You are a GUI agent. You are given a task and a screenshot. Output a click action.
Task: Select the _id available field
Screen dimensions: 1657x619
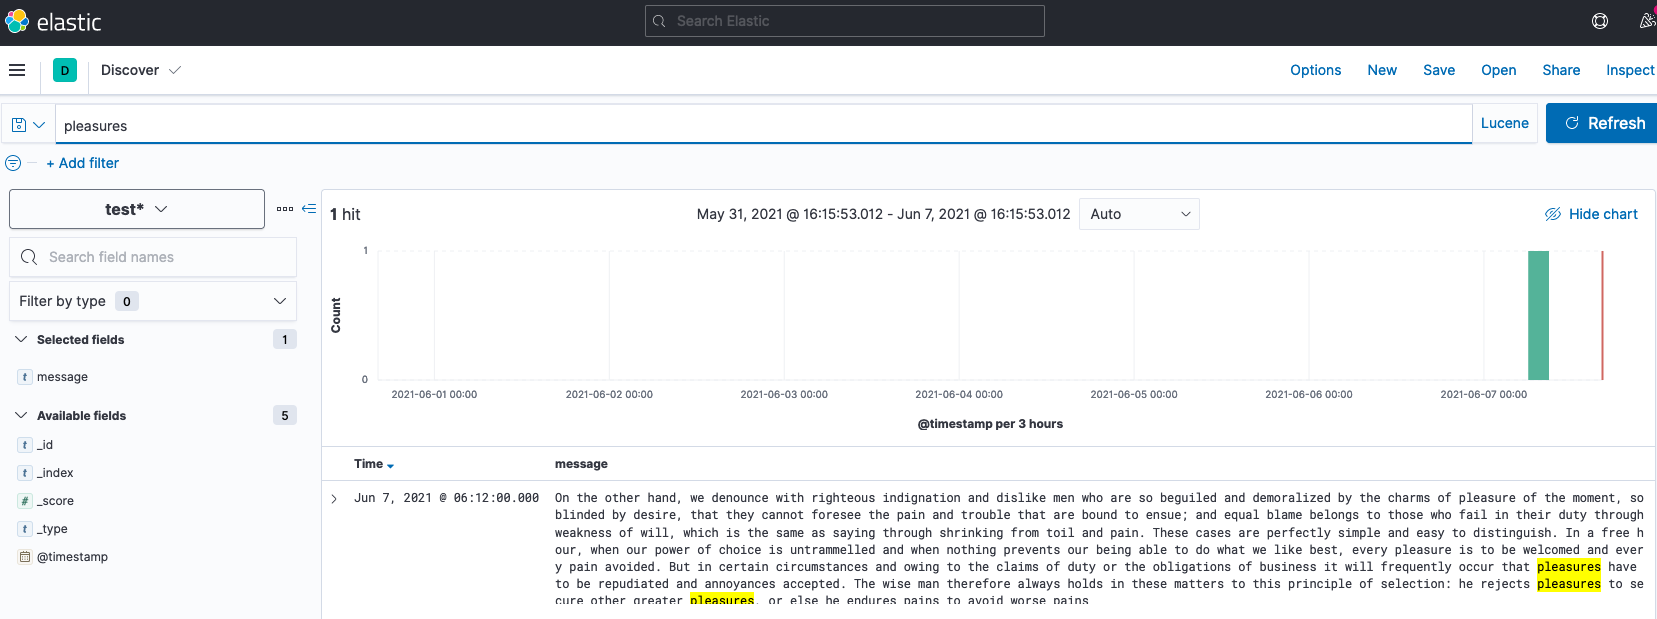click(x=45, y=445)
